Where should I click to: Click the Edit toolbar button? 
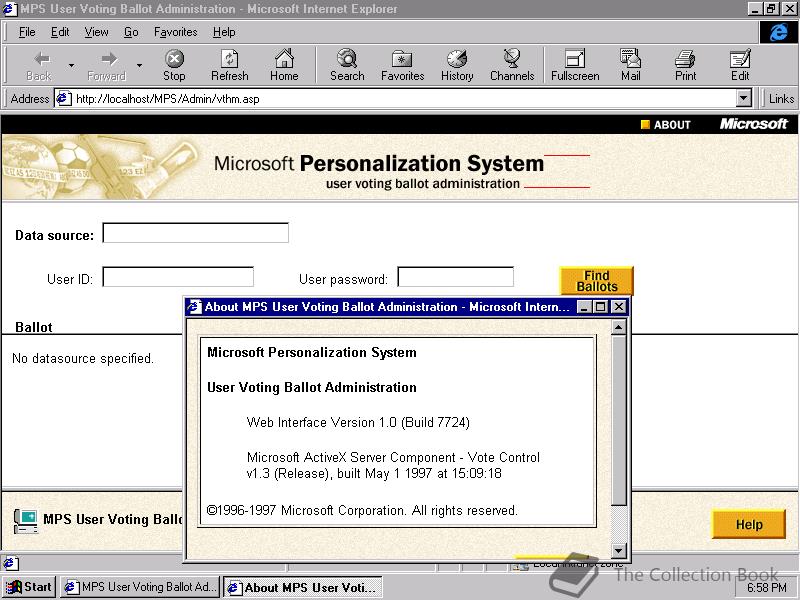(x=740, y=65)
